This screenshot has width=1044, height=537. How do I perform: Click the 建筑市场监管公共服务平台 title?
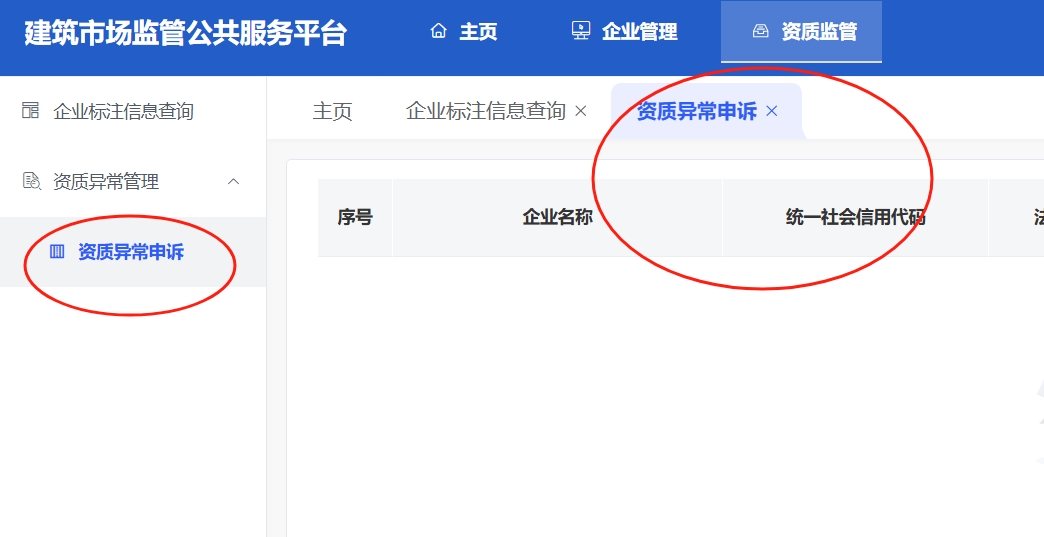click(186, 33)
